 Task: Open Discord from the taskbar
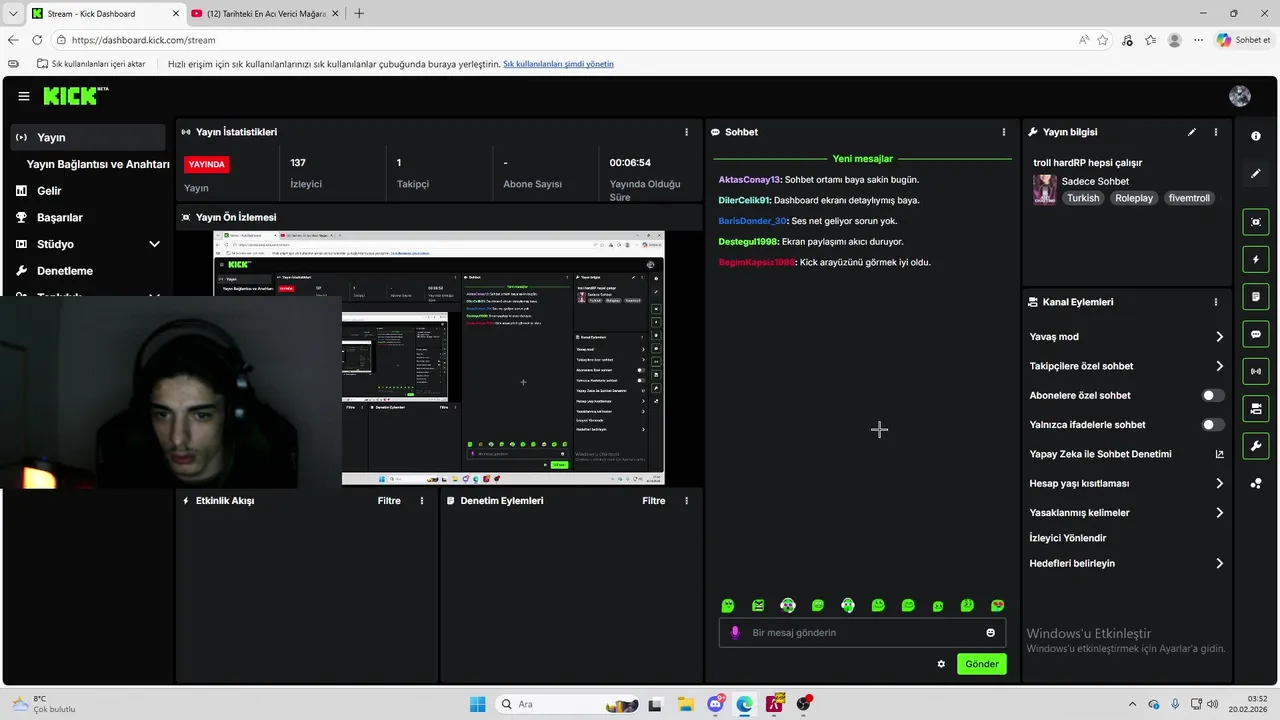tap(715, 704)
